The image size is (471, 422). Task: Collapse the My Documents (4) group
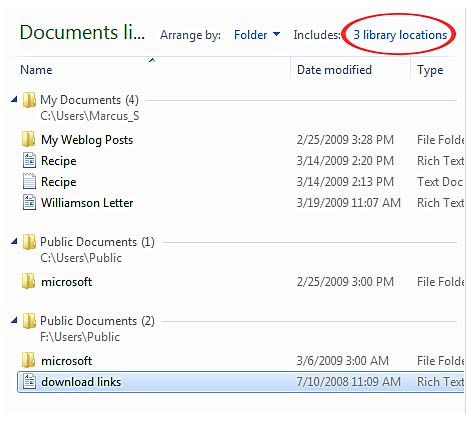[x=14, y=99]
